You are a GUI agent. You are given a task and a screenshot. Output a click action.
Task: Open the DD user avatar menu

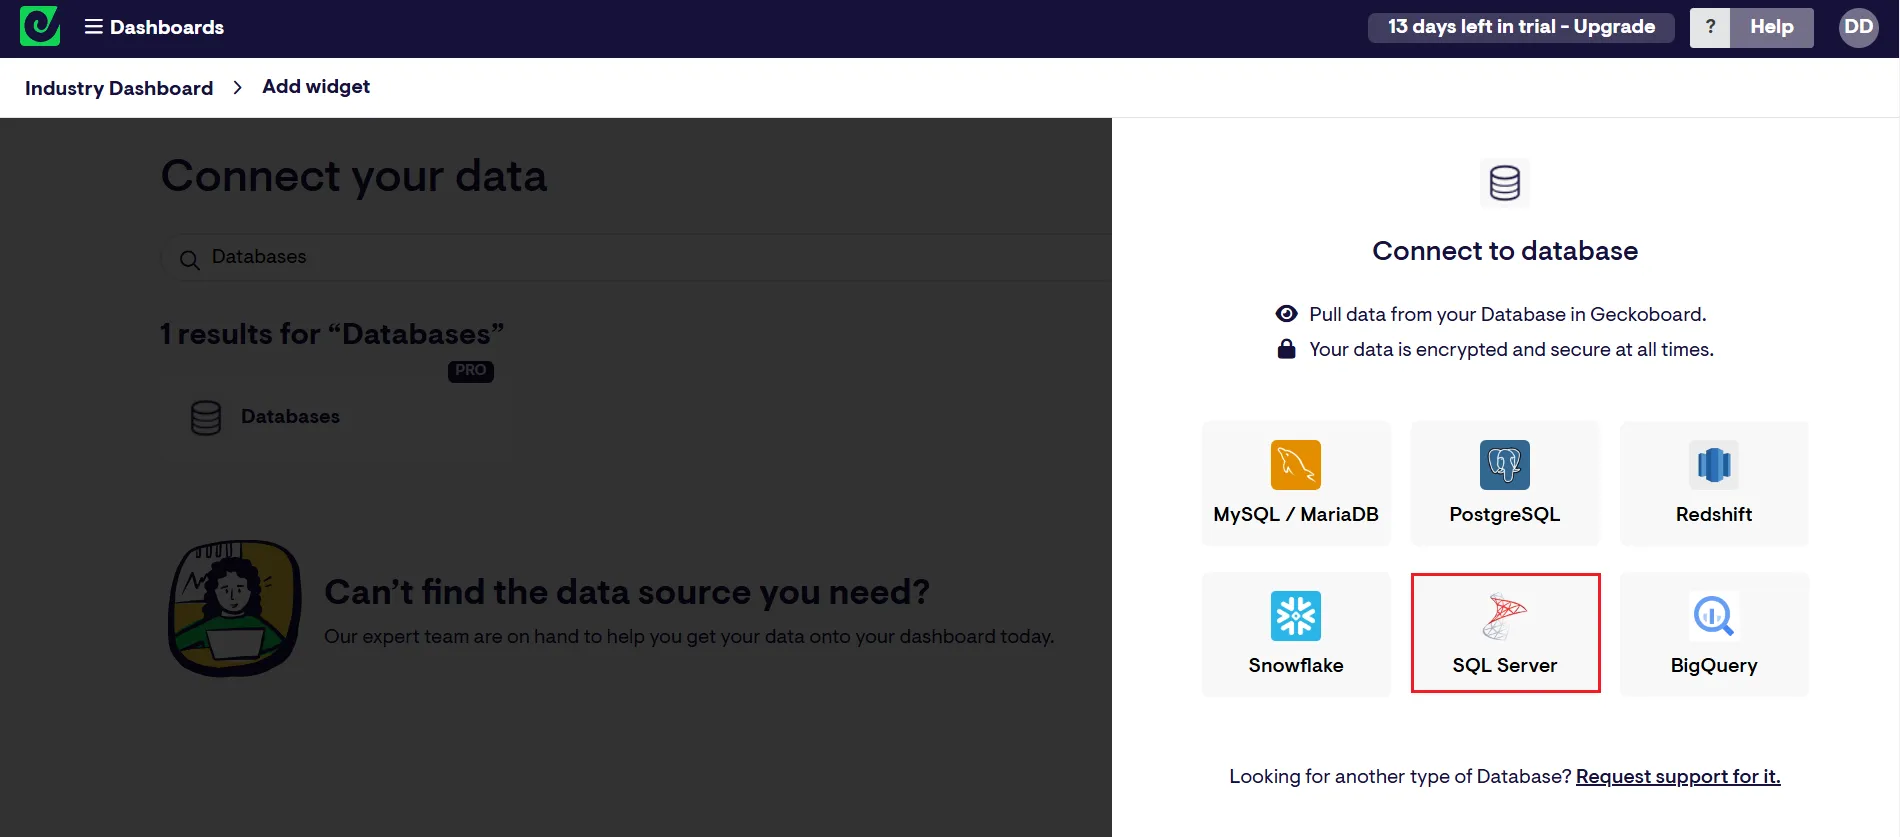(x=1858, y=27)
